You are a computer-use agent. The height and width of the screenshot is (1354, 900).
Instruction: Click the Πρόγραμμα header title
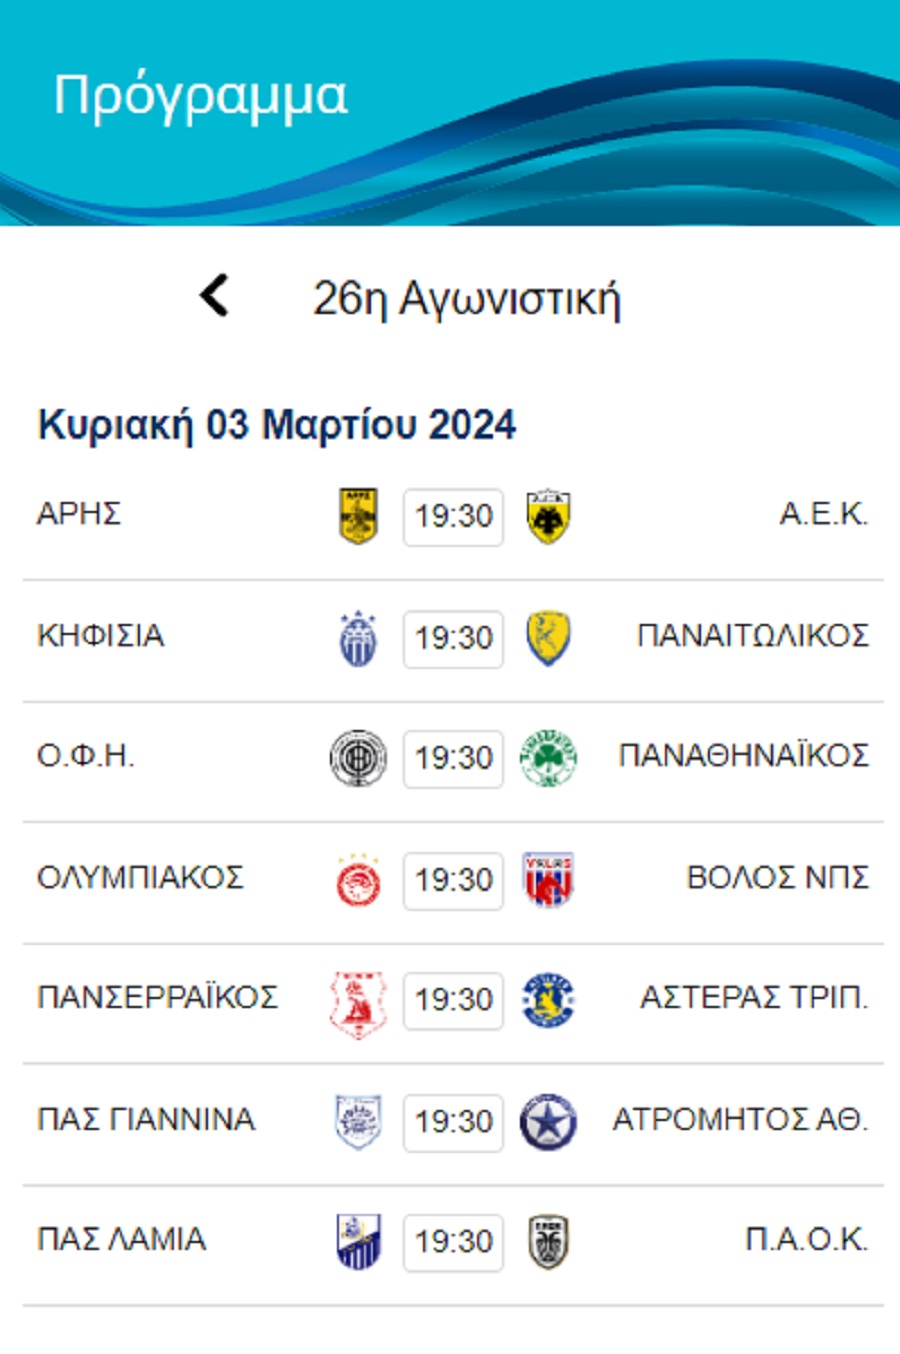click(x=200, y=96)
